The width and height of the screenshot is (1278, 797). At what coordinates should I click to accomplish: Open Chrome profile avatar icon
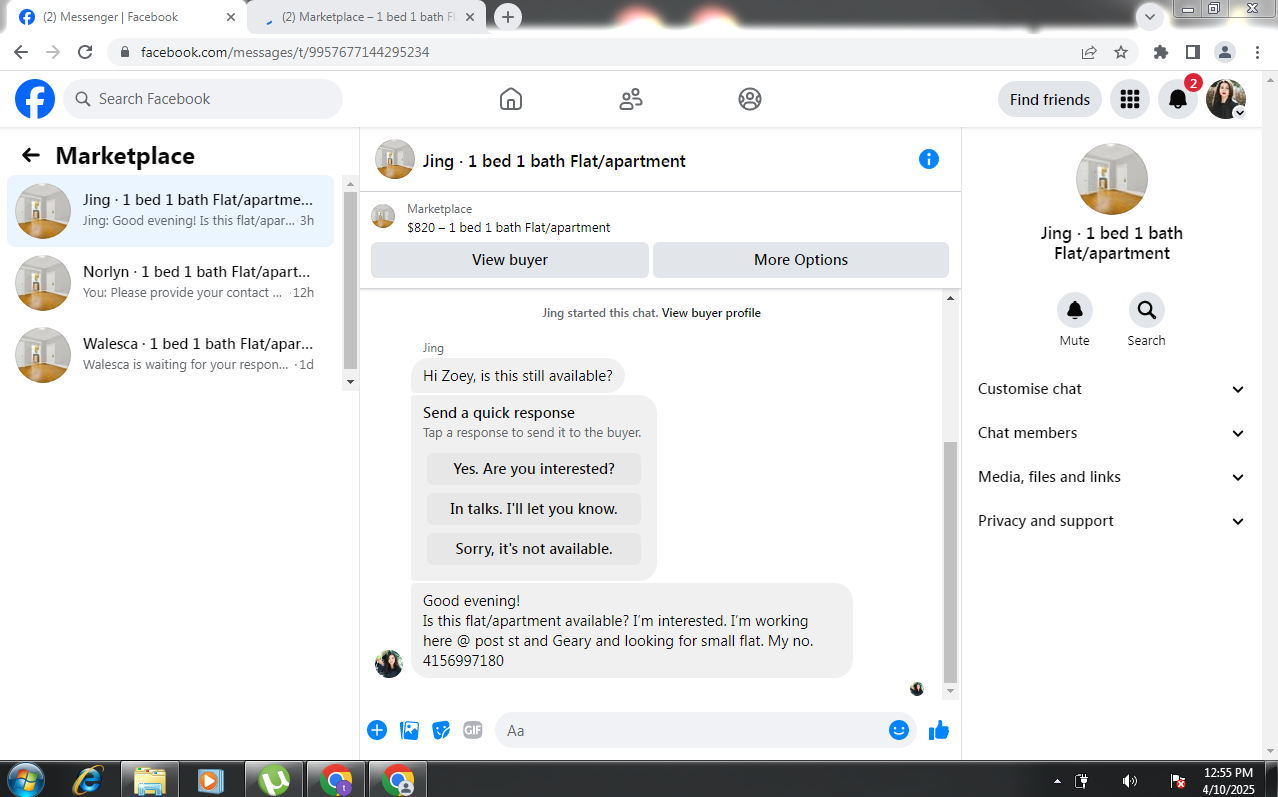pyautogui.click(x=1225, y=52)
